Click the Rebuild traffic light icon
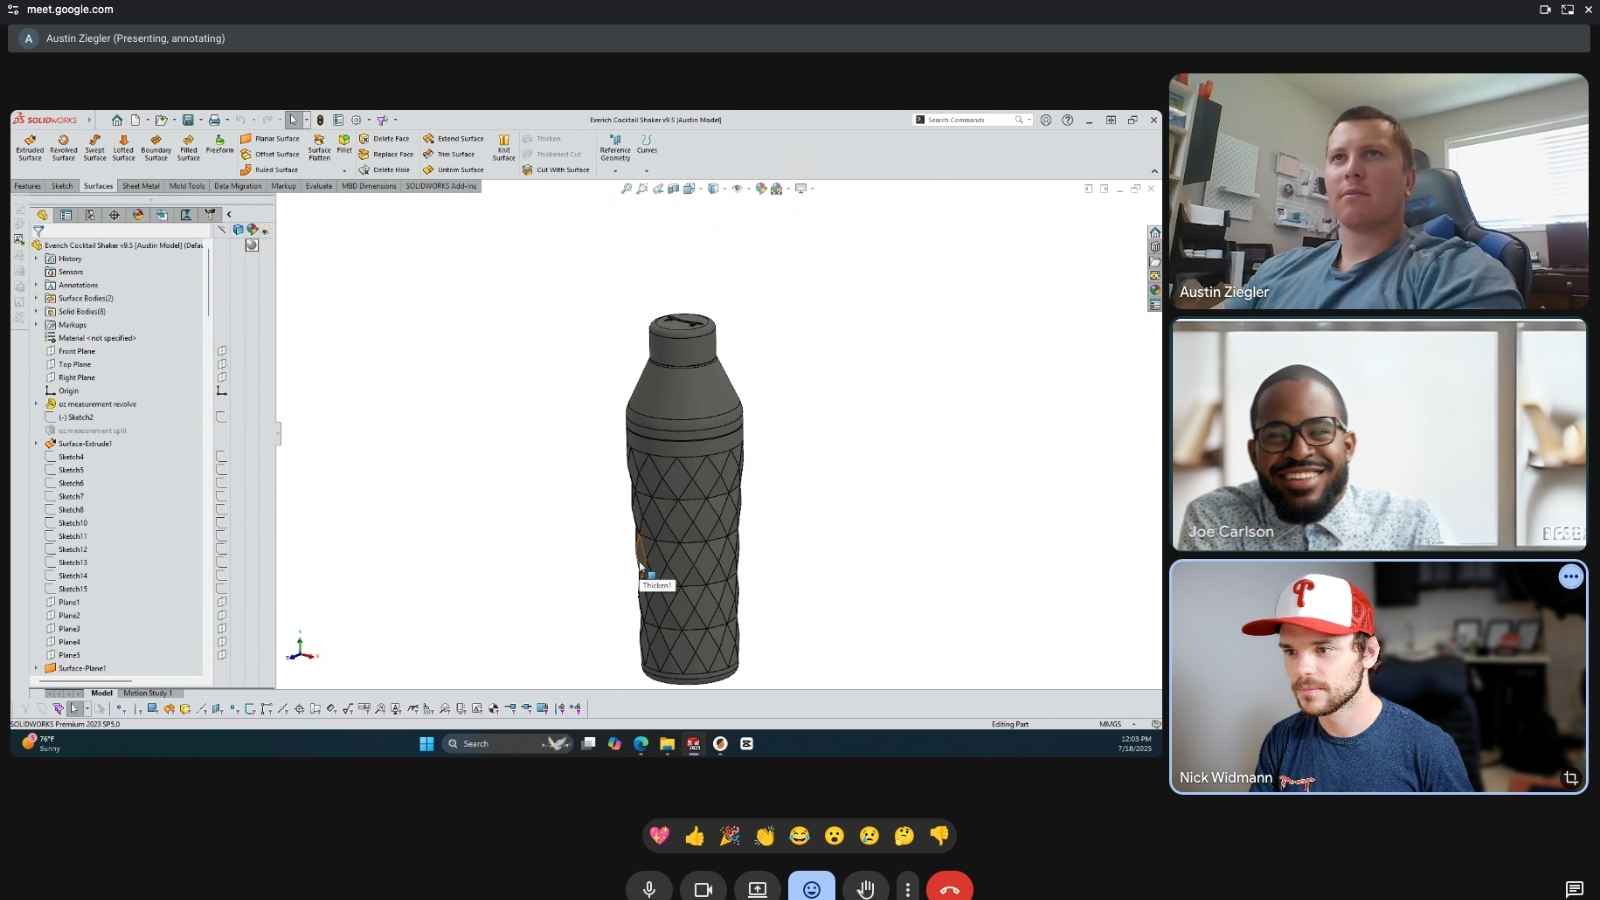Viewport: 1600px width, 900px height. (x=320, y=120)
